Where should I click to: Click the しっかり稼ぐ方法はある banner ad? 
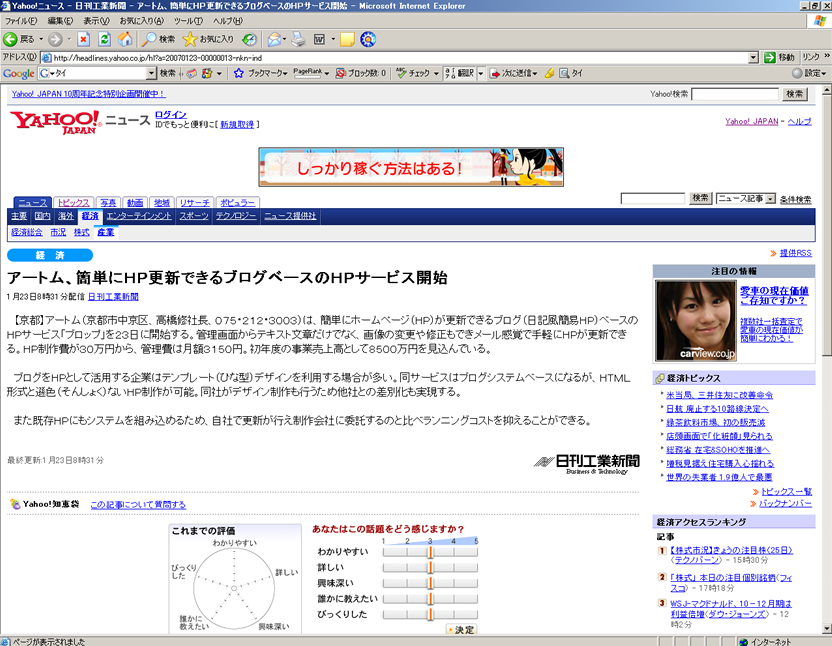click(411, 167)
